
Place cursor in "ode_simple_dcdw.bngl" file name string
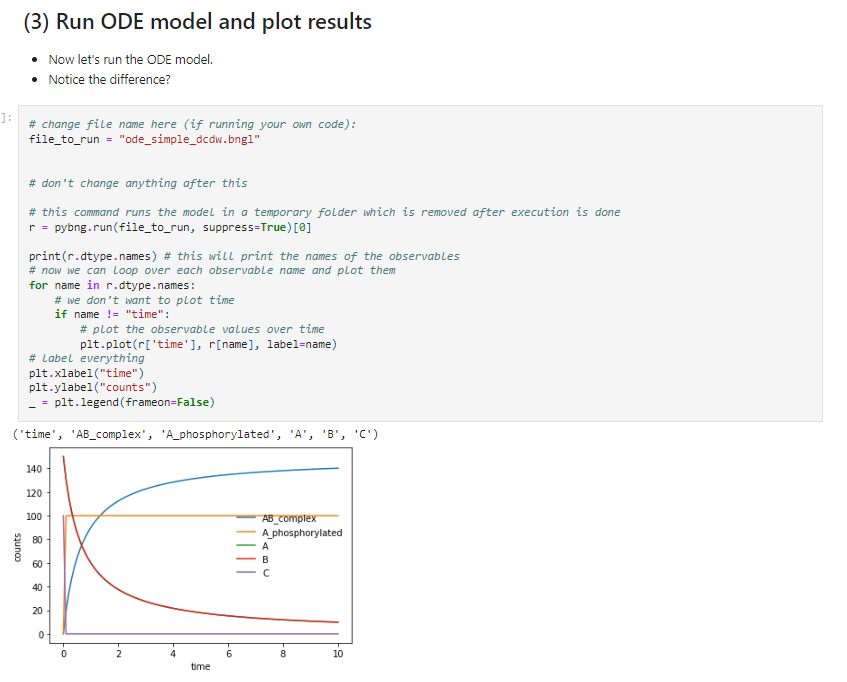click(x=190, y=139)
